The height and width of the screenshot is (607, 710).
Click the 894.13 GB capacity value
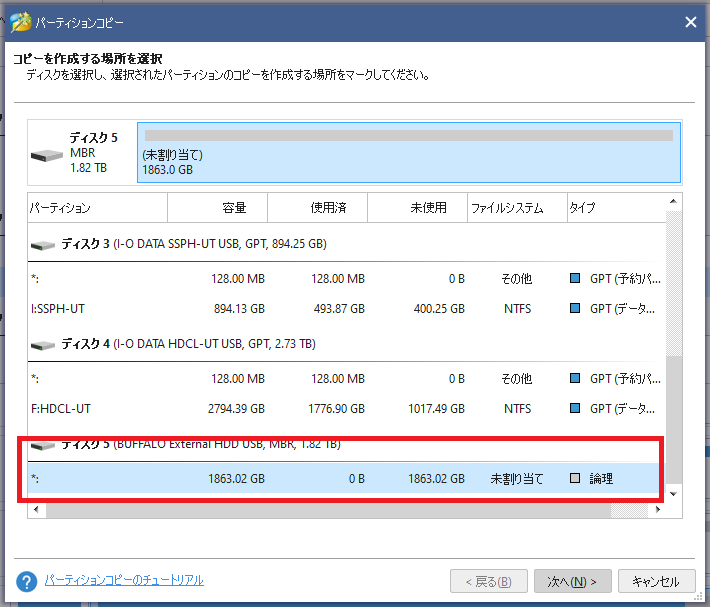(239, 309)
